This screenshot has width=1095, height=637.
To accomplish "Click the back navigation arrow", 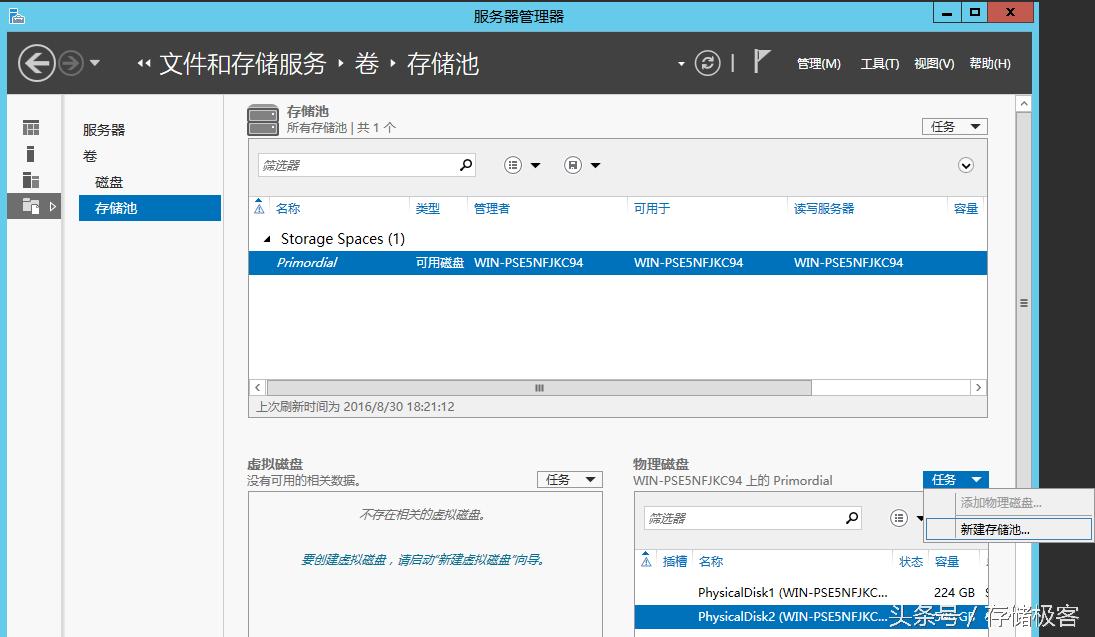I will tap(37, 63).
